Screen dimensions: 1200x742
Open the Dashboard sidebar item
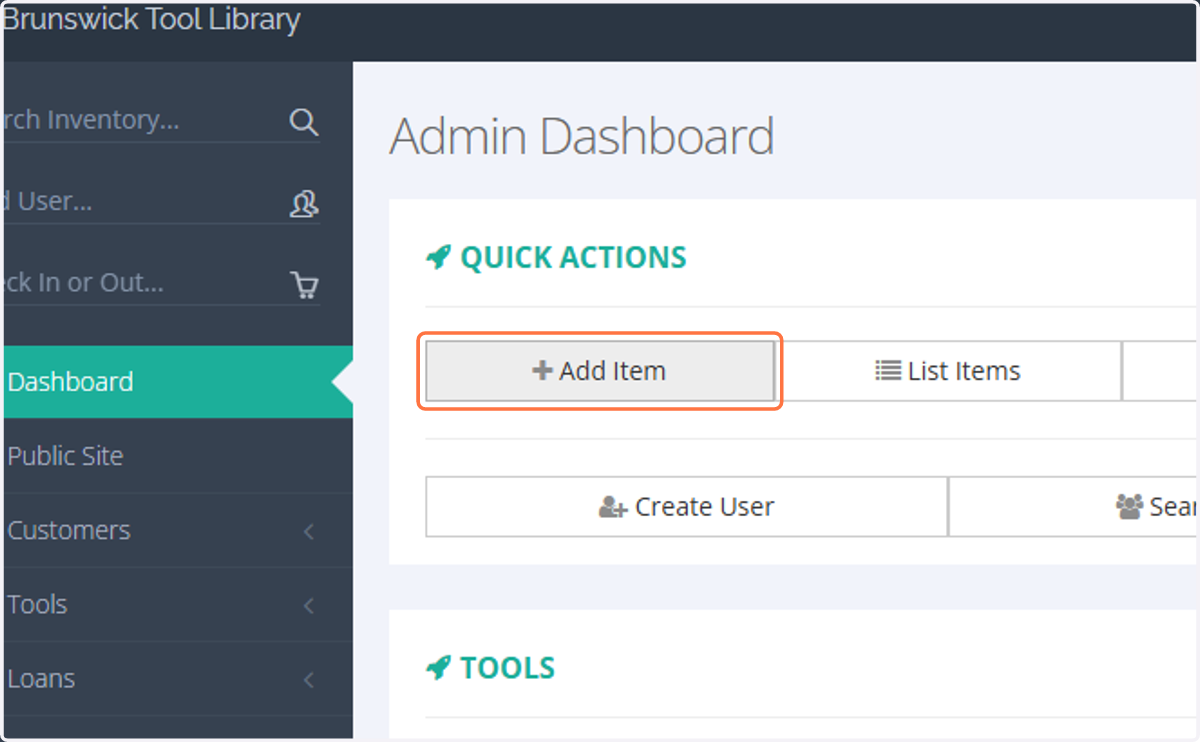(176, 382)
